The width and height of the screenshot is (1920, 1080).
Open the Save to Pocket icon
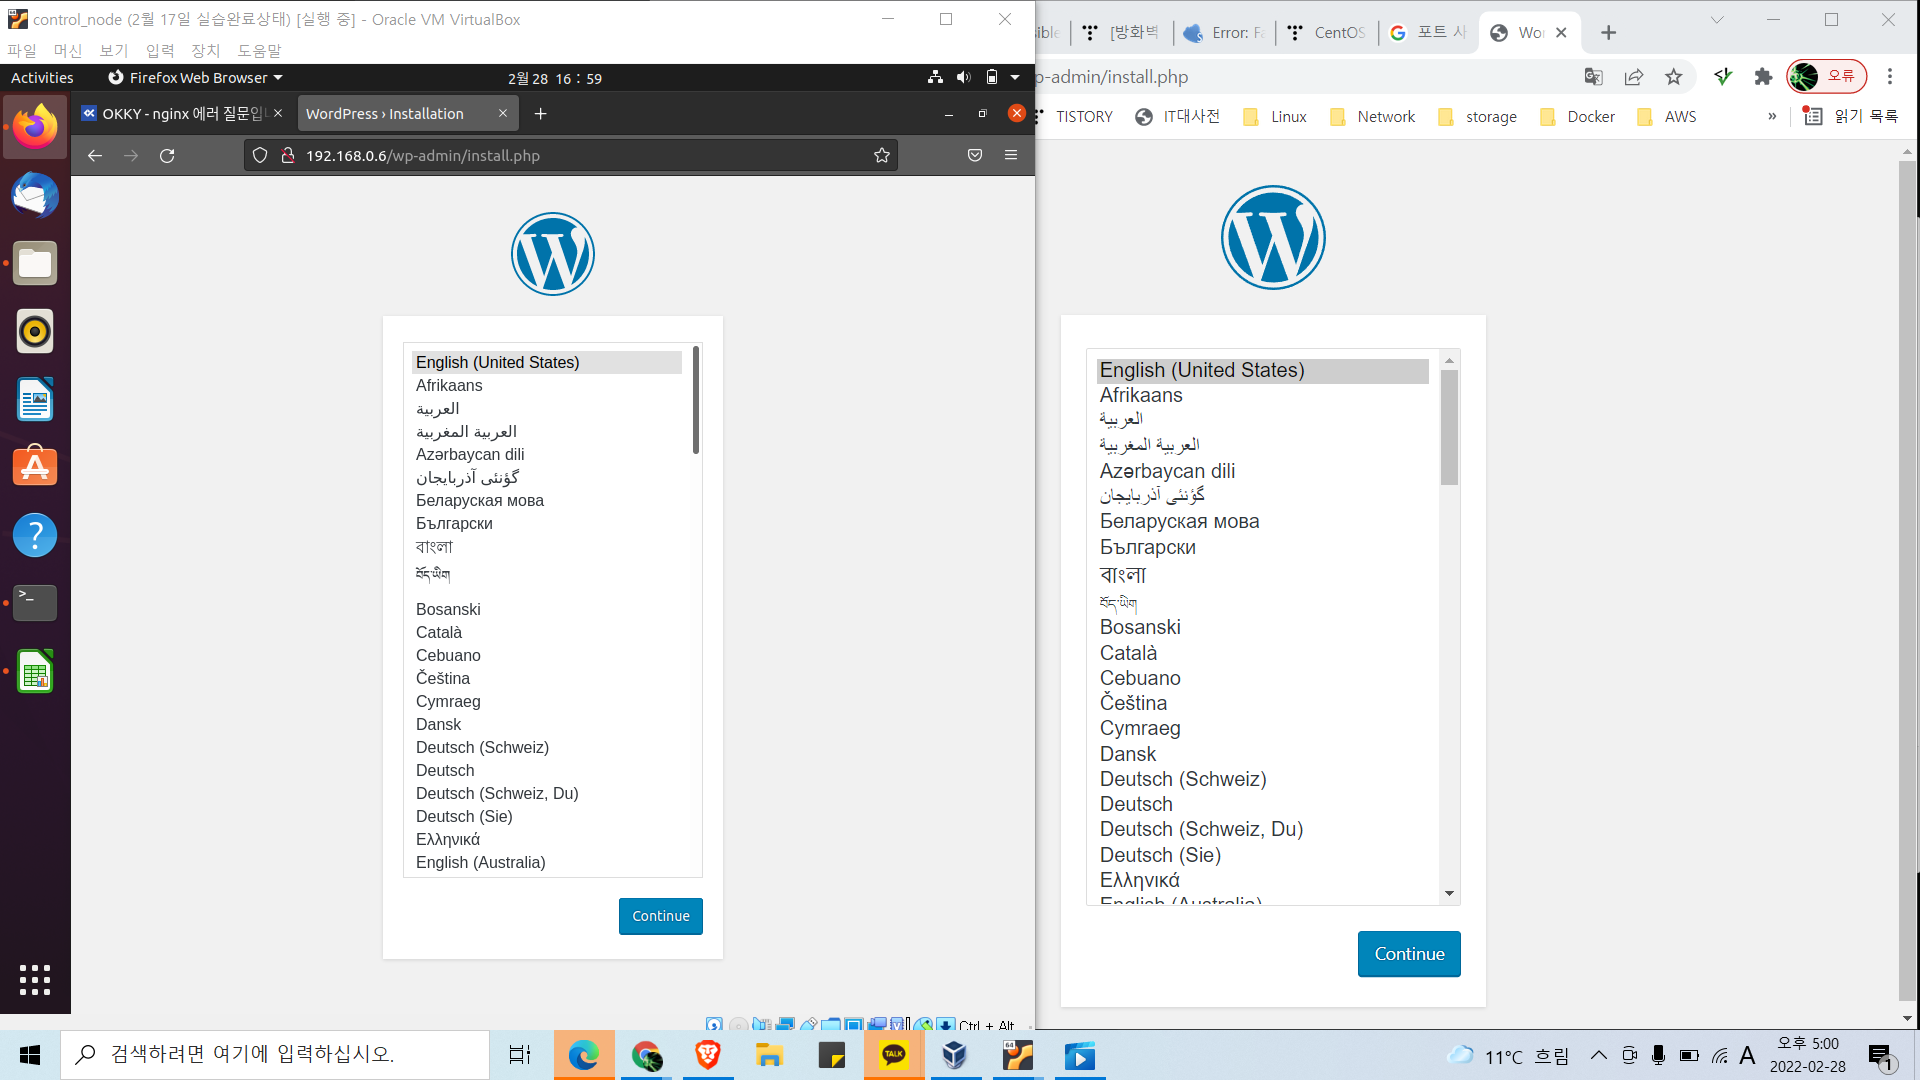pyautogui.click(x=974, y=156)
